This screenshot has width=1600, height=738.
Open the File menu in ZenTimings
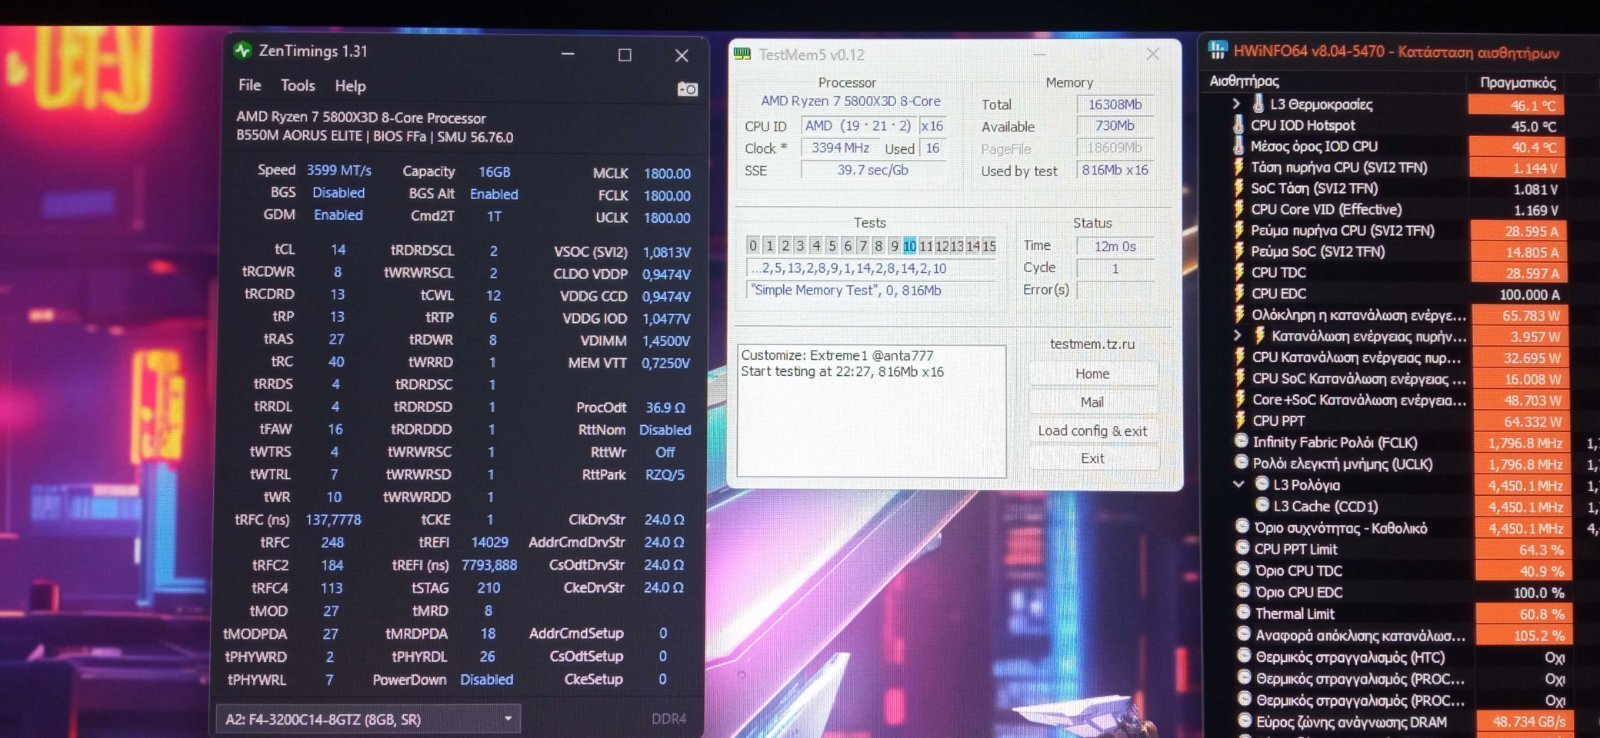tap(250, 85)
